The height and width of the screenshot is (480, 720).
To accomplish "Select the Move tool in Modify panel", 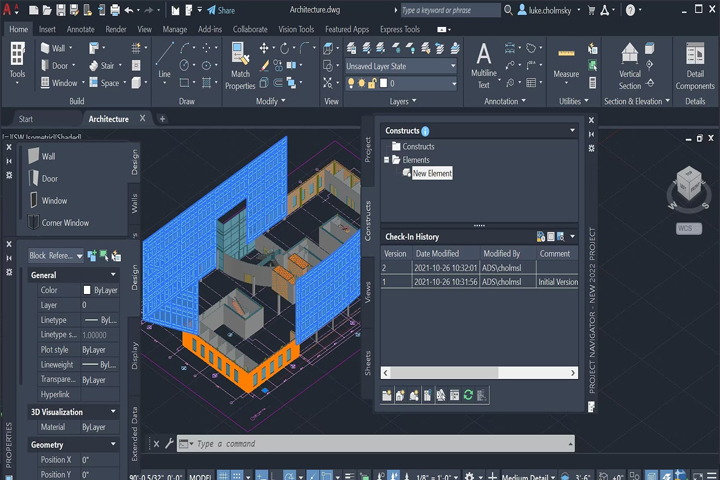I will point(264,48).
